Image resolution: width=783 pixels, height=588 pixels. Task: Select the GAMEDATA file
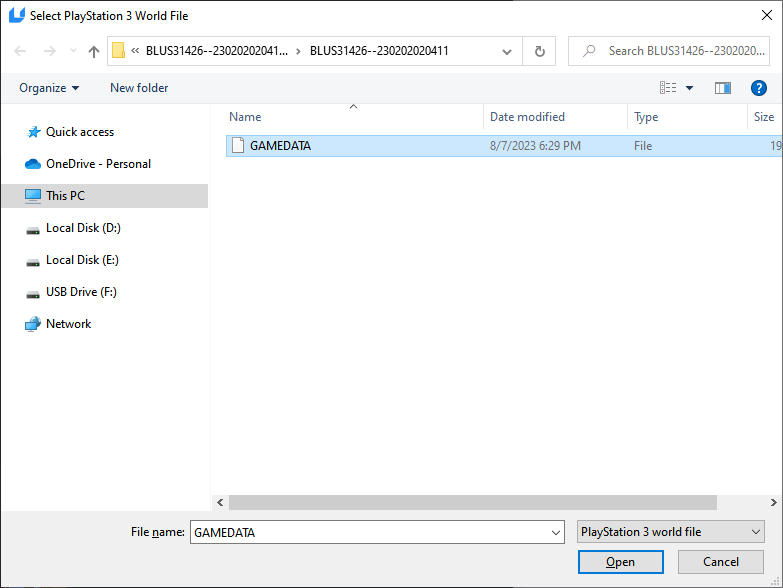504,146
